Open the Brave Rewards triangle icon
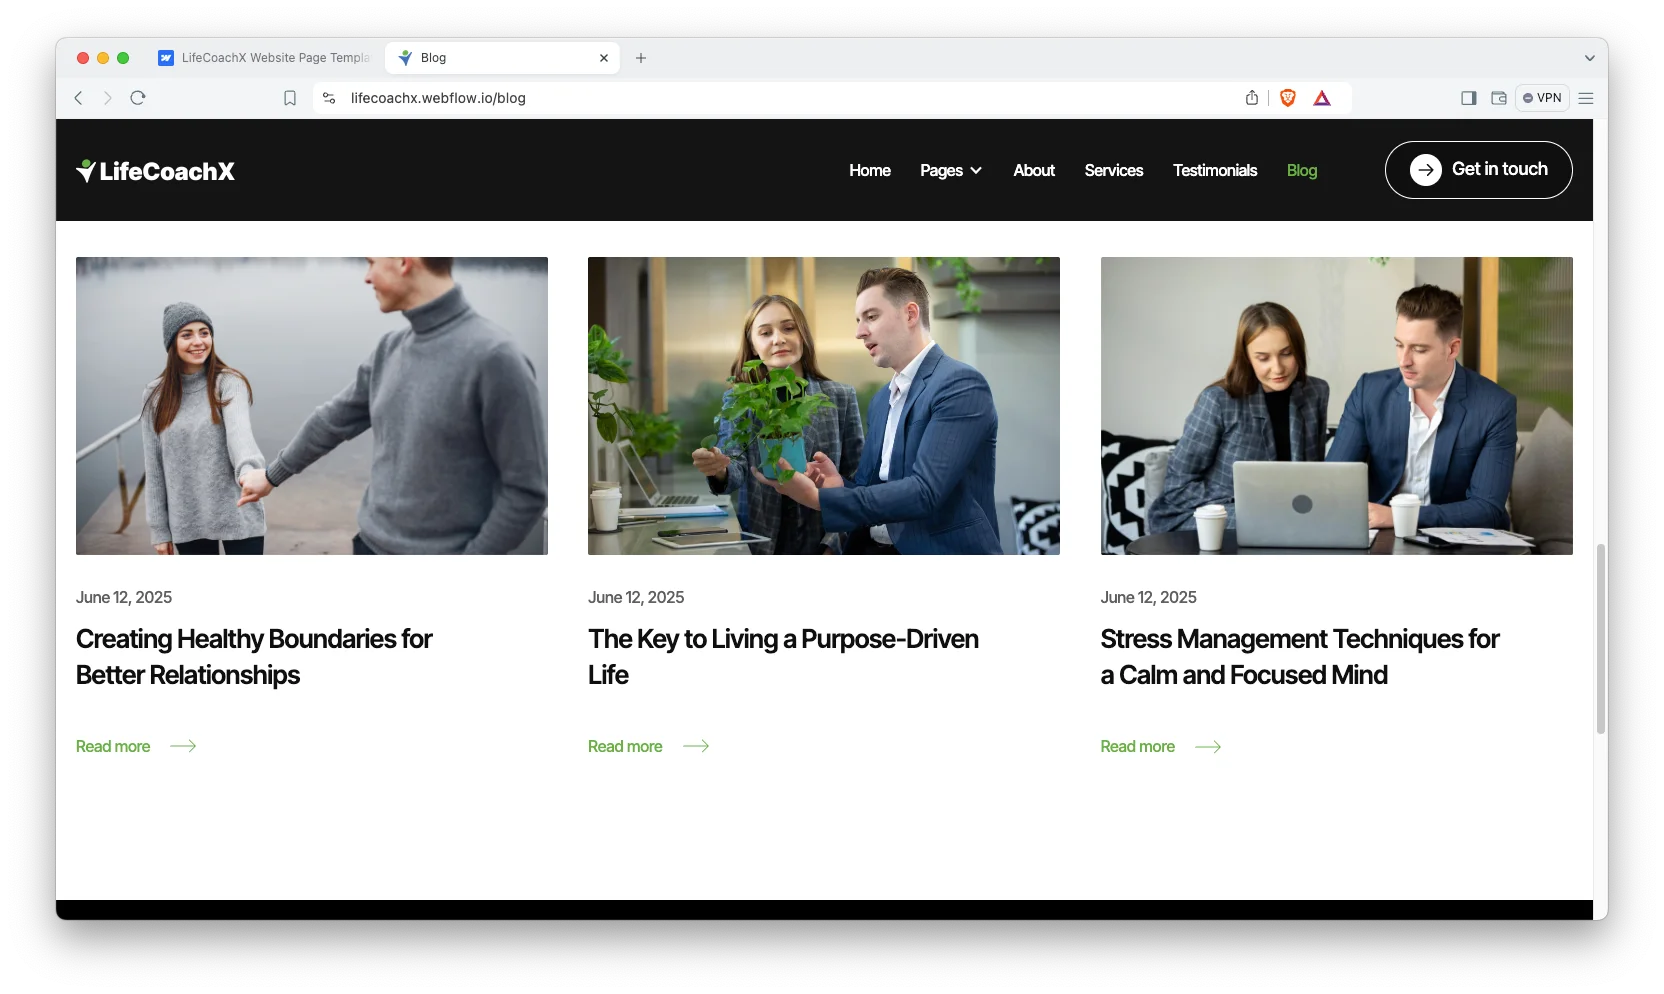Screen dimensions: 1664x994 point(1322,98)
